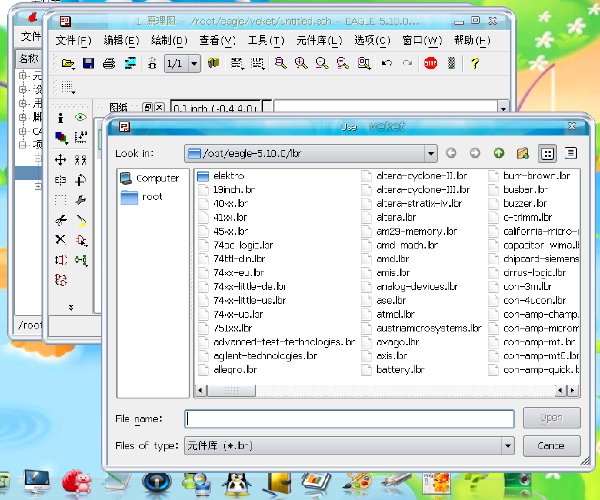The height and width of the screenshot is (500, 600).
Task: Select the Move cross-arrows tool
Action: [x=60, y=160]
